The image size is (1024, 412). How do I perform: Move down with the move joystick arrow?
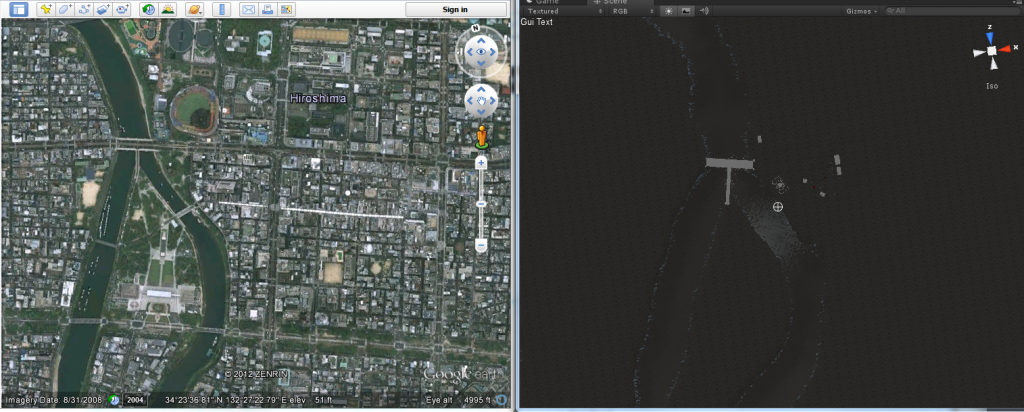coord(481,112)
